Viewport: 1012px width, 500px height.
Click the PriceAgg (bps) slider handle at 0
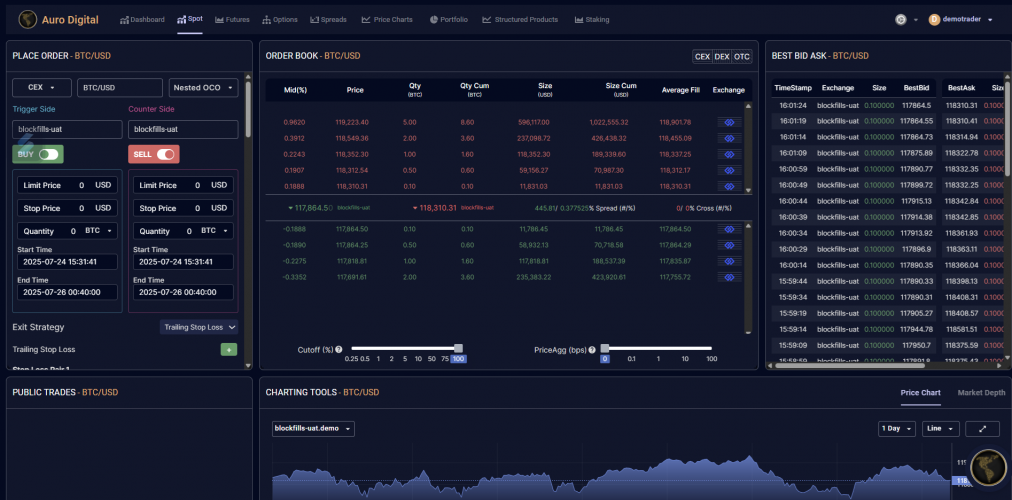click(605, 348)
